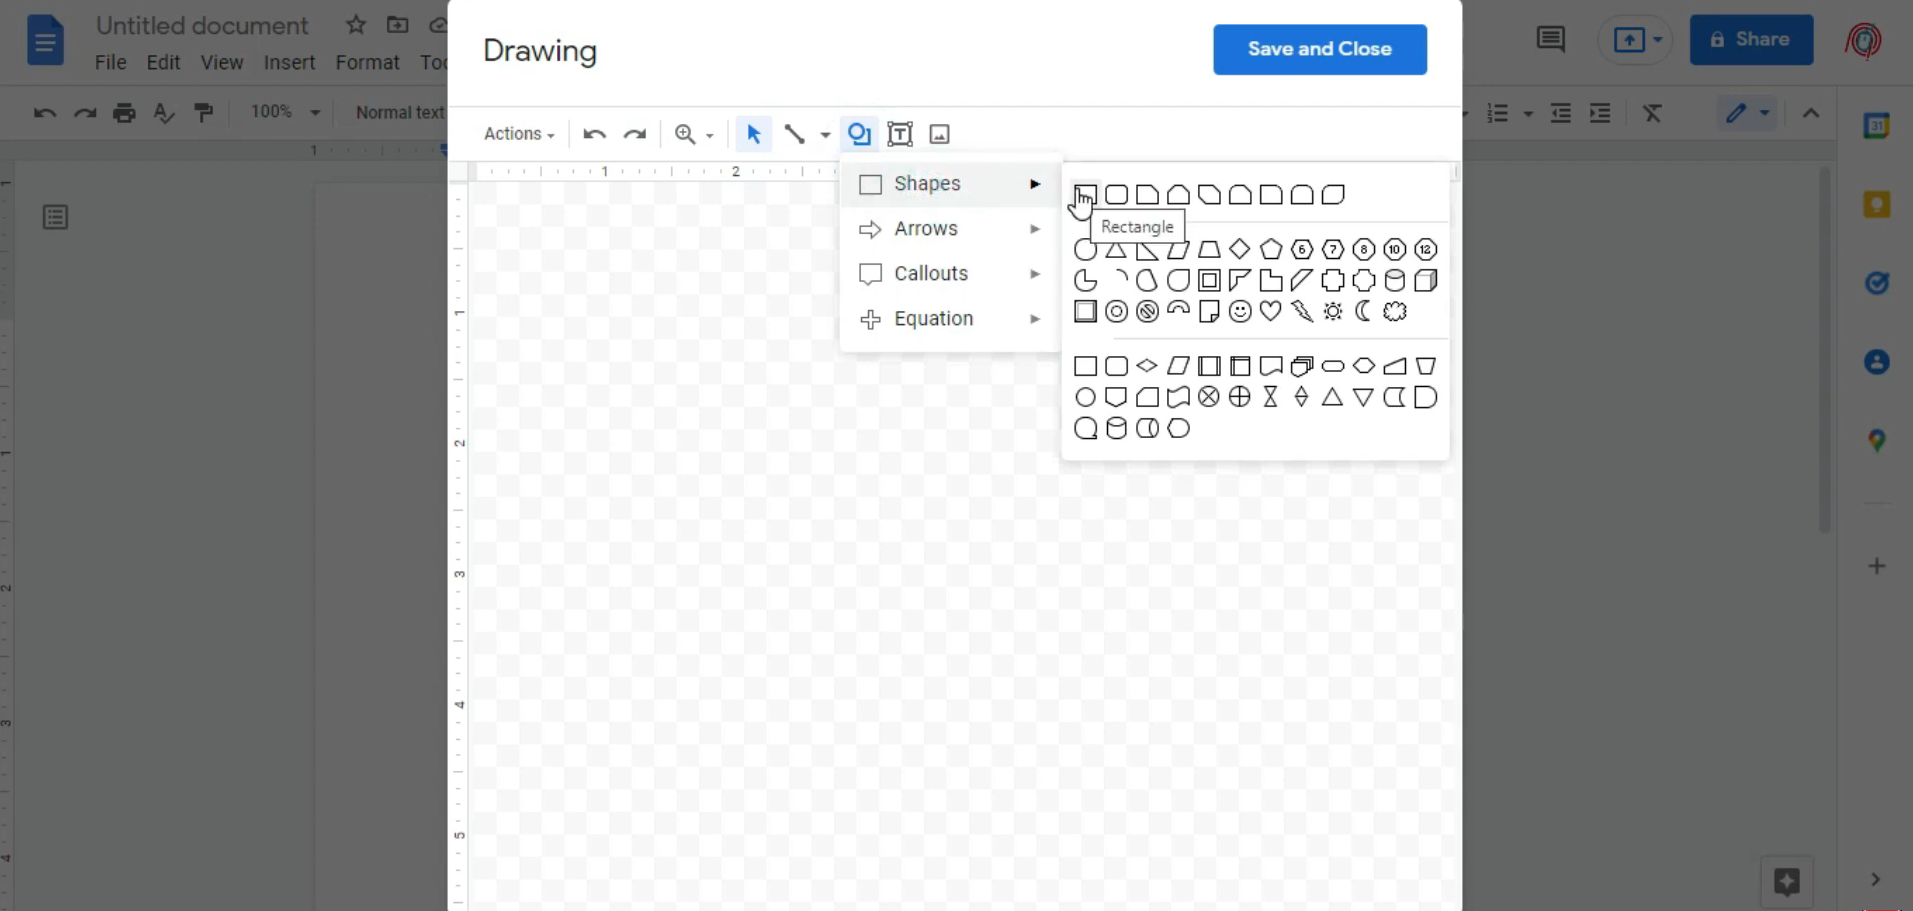Screen dimensions: 1913x911
Task: Open Google Keep side panel
Action: (x=1877, y=205)
